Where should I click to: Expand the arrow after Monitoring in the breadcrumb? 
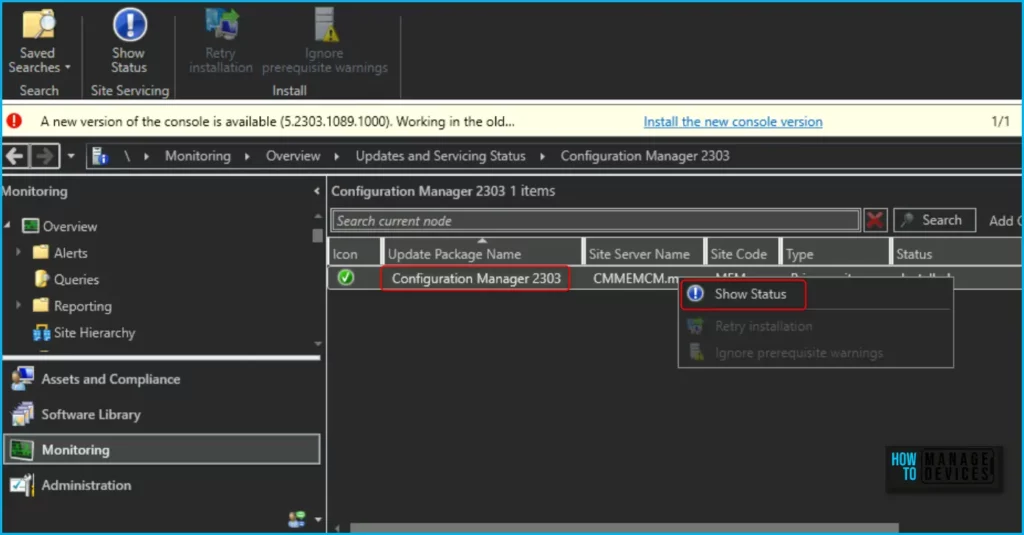[x=248, y=156]
